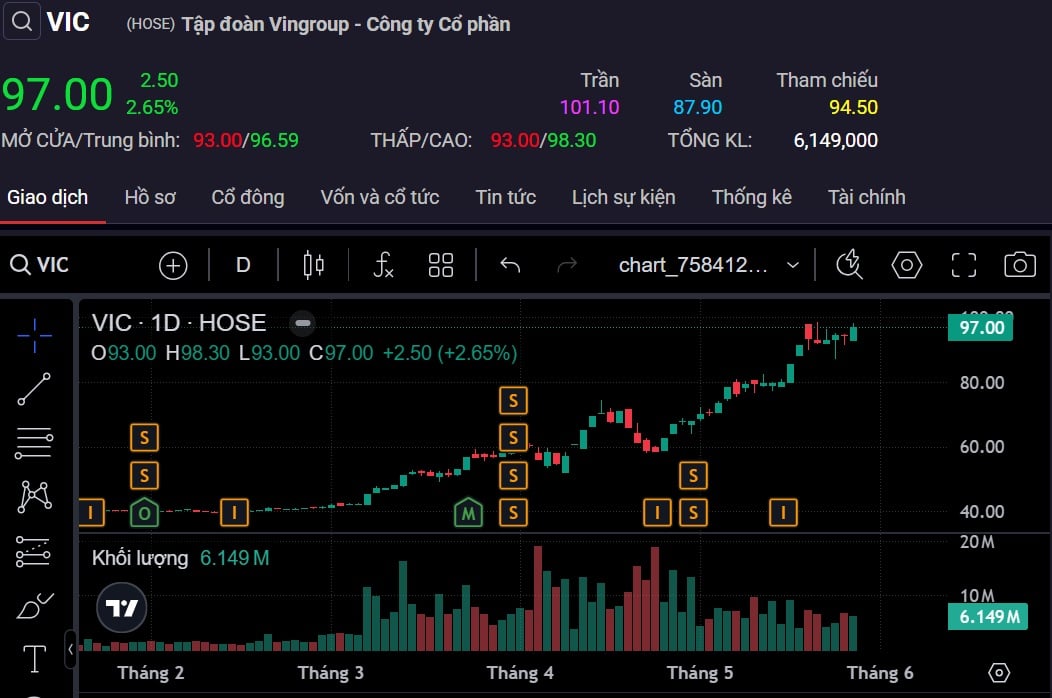Click the 97.00 current price axis label
The height and width of the screenshot is (698, 1052).
pos(981,328)
